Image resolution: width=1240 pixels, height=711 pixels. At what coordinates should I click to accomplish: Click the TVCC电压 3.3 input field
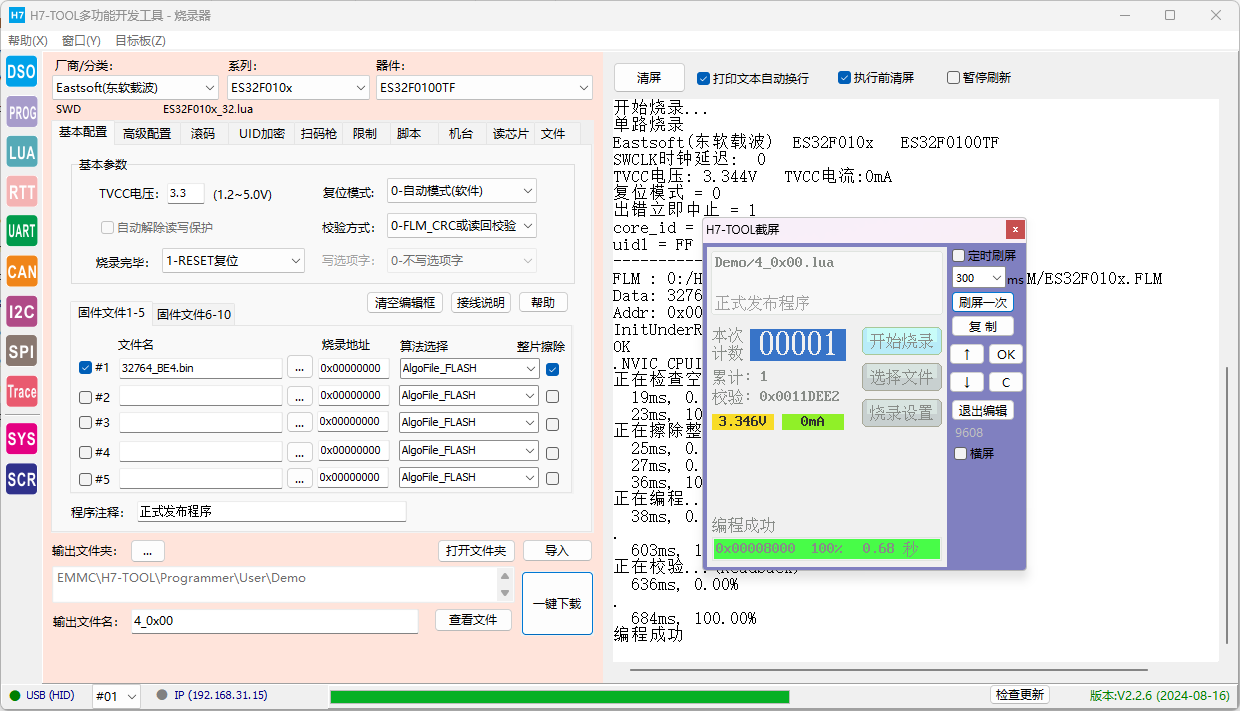(186, 194)
